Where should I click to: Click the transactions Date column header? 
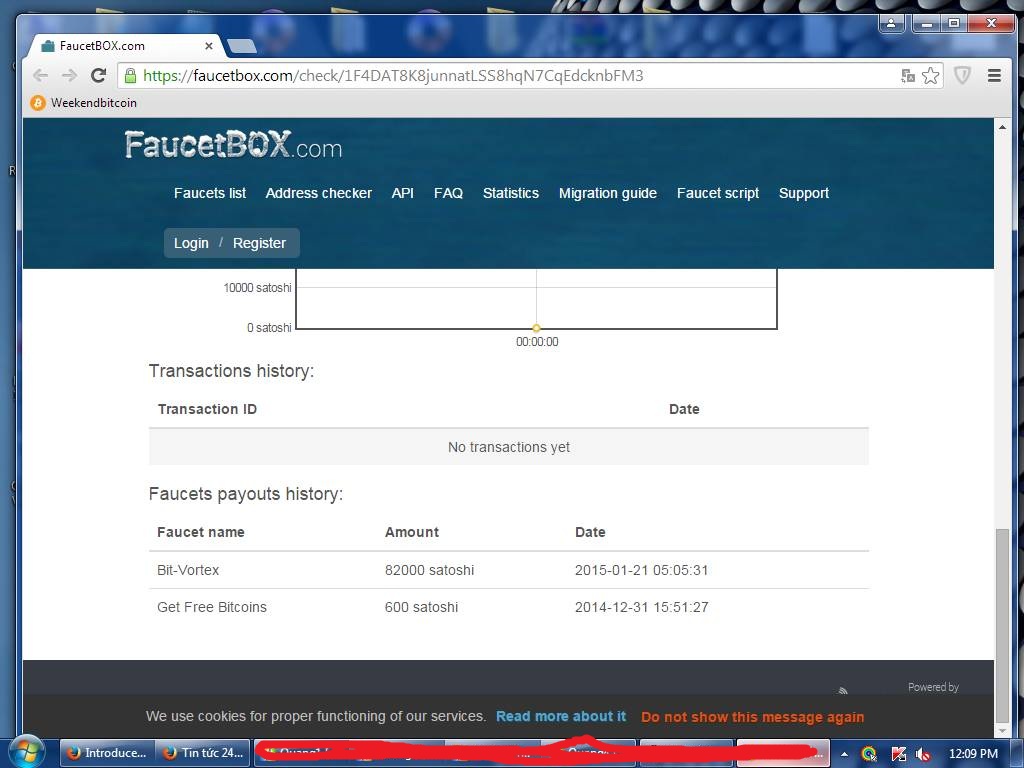point(684,409)
